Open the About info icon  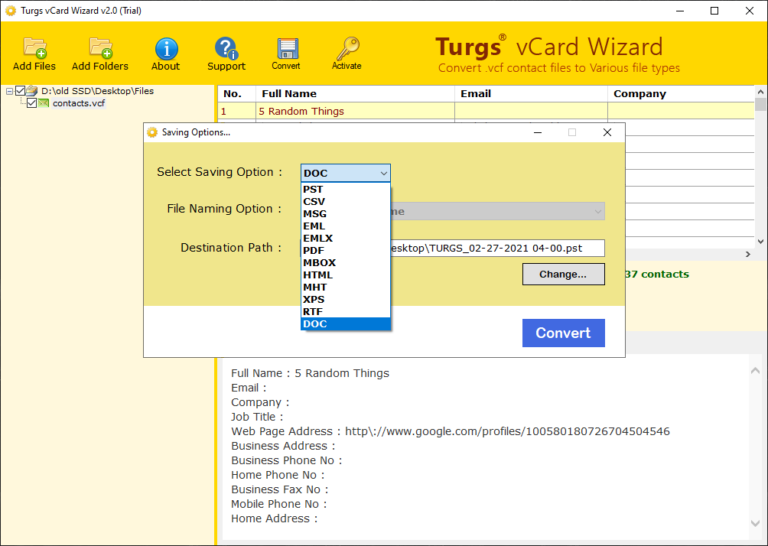(166, 48)
